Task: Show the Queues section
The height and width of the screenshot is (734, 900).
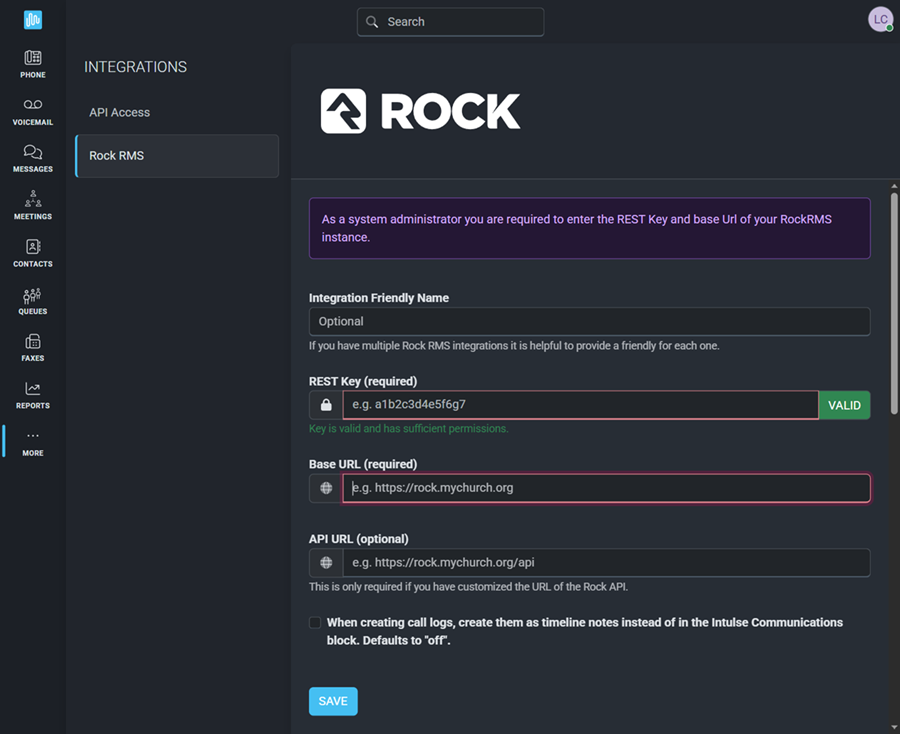Action: pyautogui.click(x=33, y=300)
